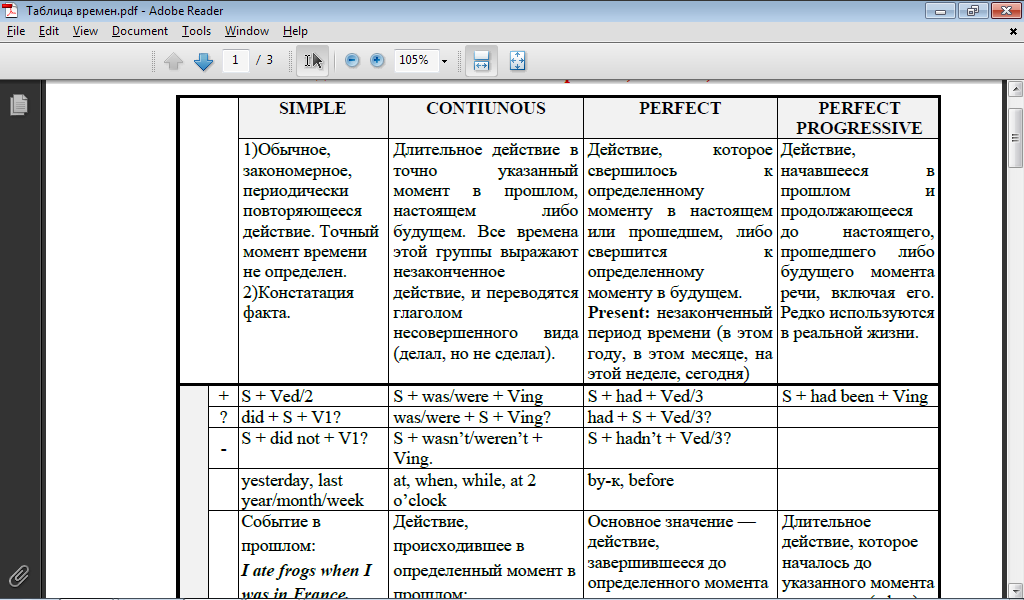Open the Document menu

(139, 31)
